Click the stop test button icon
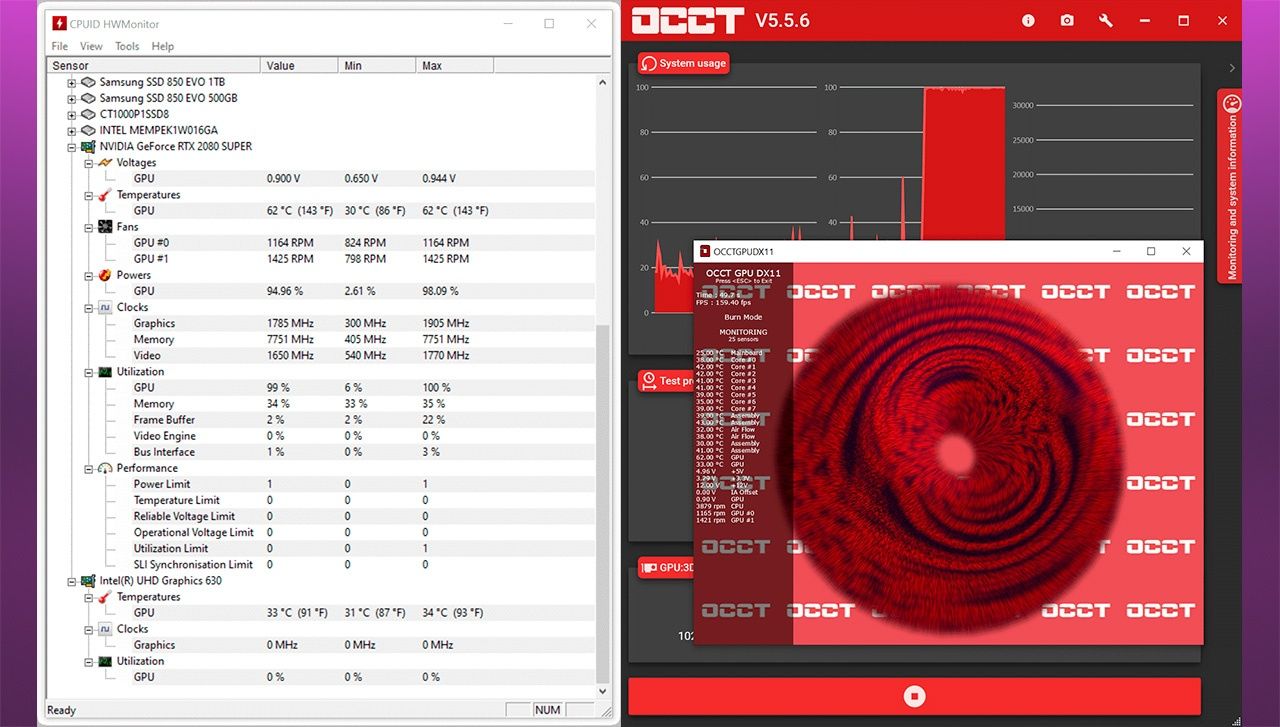Screen dimensions: 1280x727 pyautogui.click(x=914, y=696)
